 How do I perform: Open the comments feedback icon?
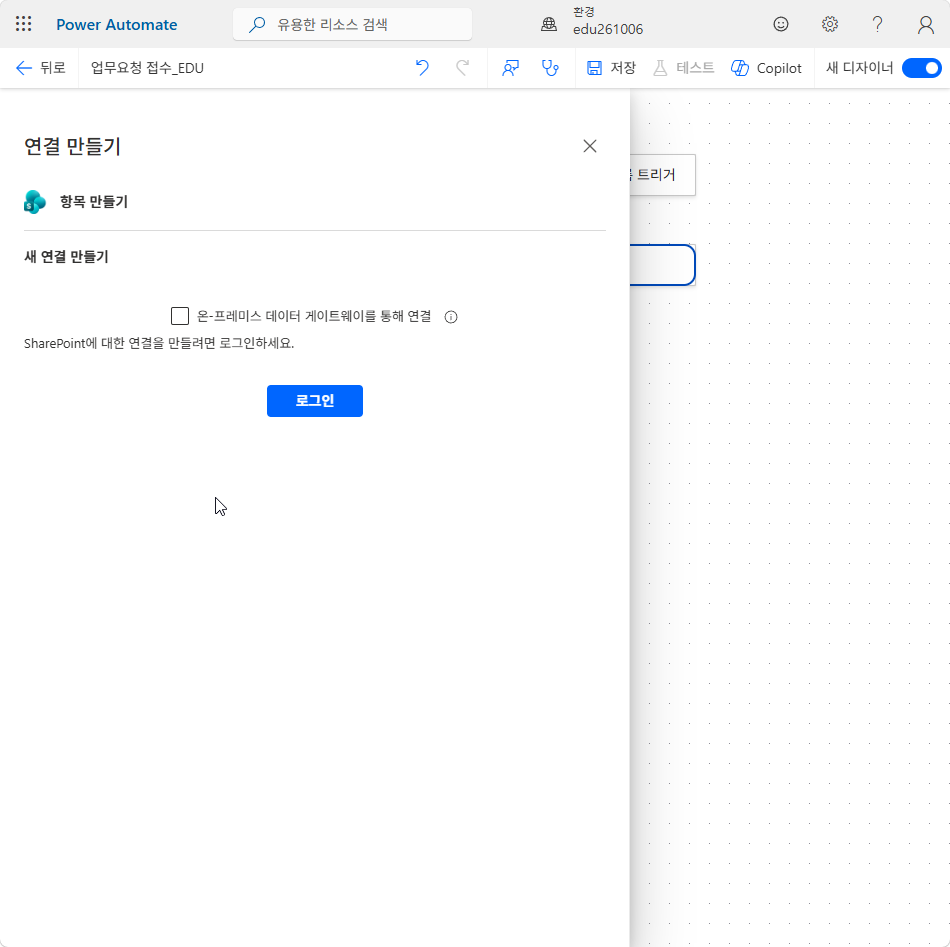(x=510, y=68)
